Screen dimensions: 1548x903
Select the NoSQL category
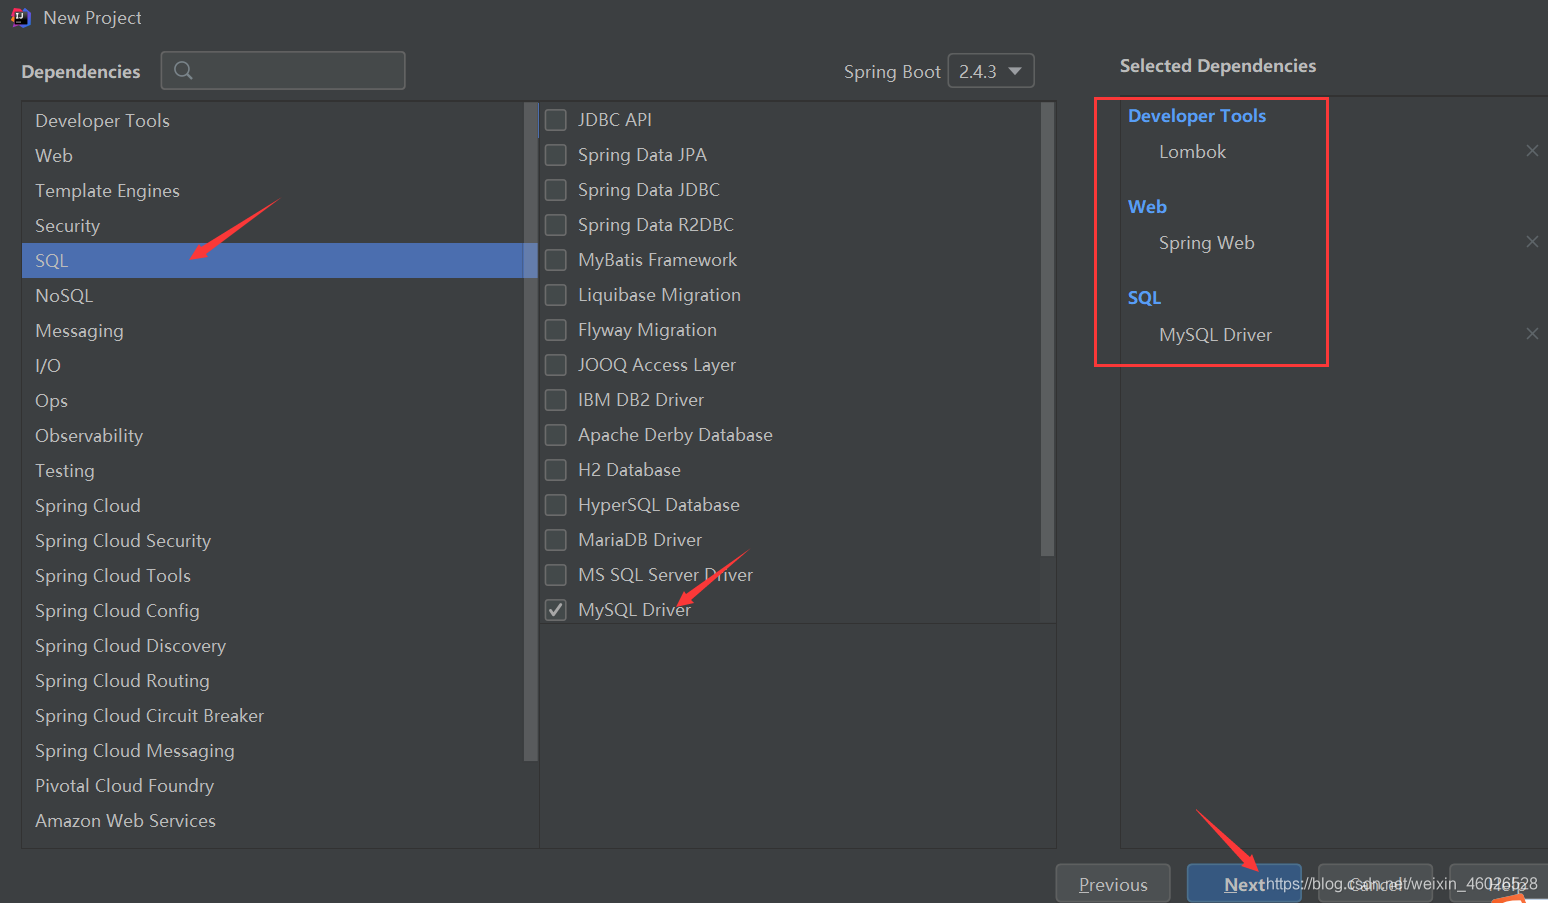(273, 295)
